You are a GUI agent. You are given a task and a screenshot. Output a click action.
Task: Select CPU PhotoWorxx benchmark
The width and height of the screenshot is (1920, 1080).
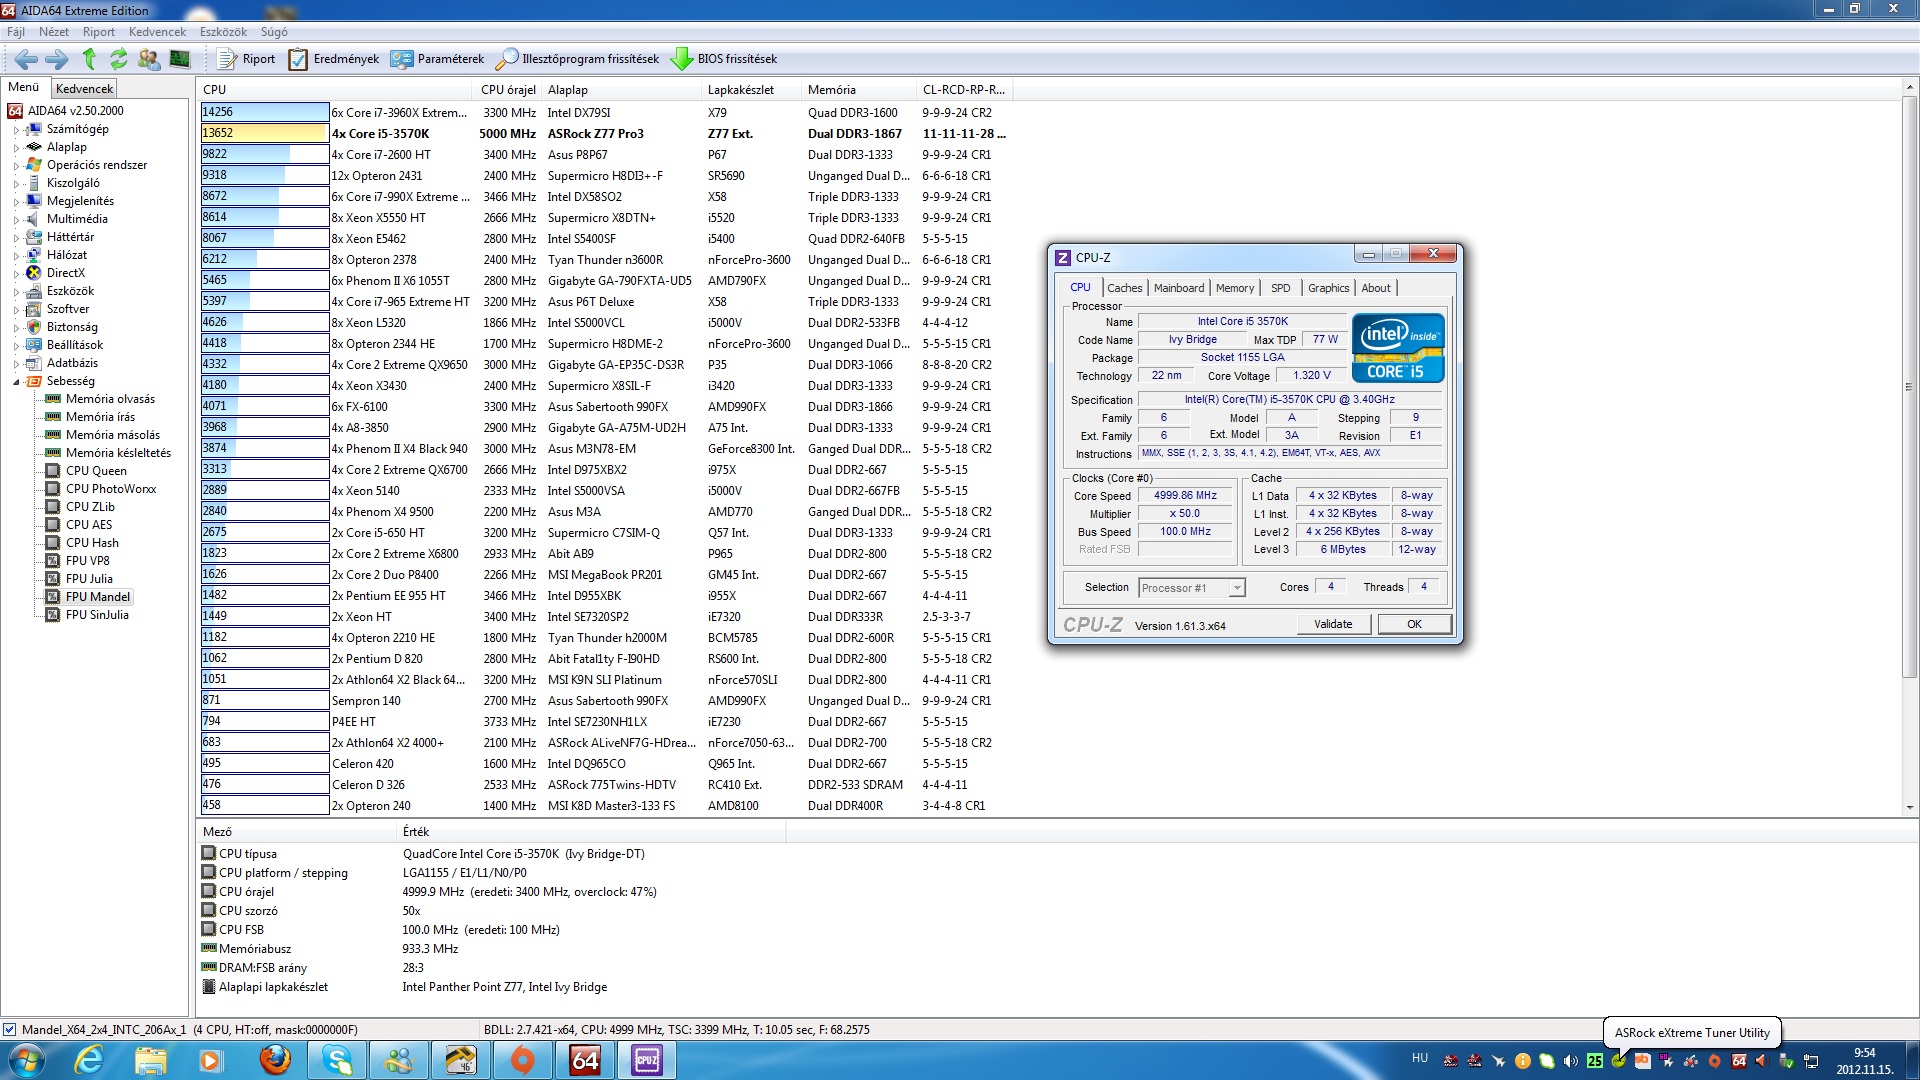pyautogui.click(x=111, y=489)
